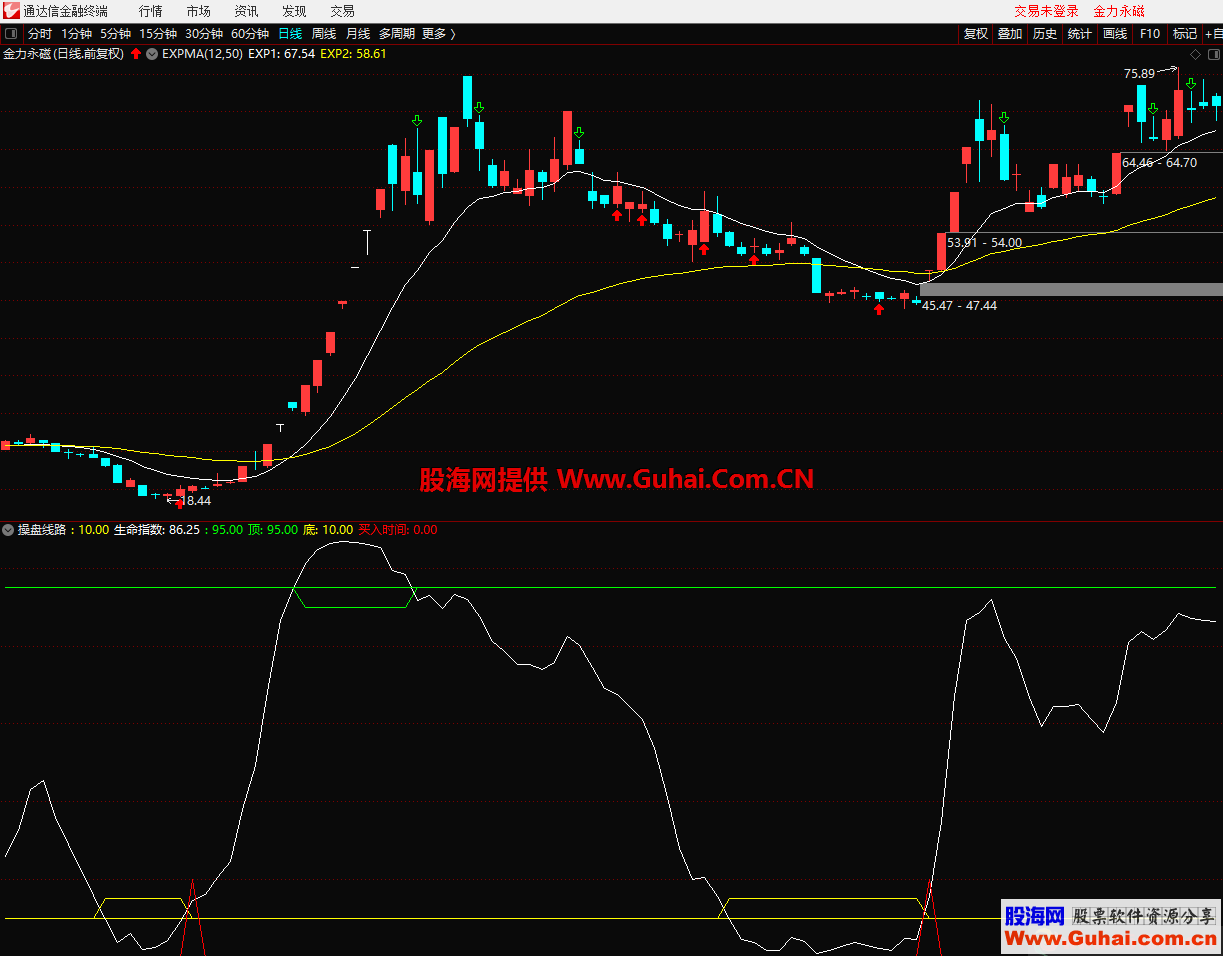The height and width of the screenshot is (956, 1223).
Task: Click the 18.44 low price label
Action: click(197, 500)
